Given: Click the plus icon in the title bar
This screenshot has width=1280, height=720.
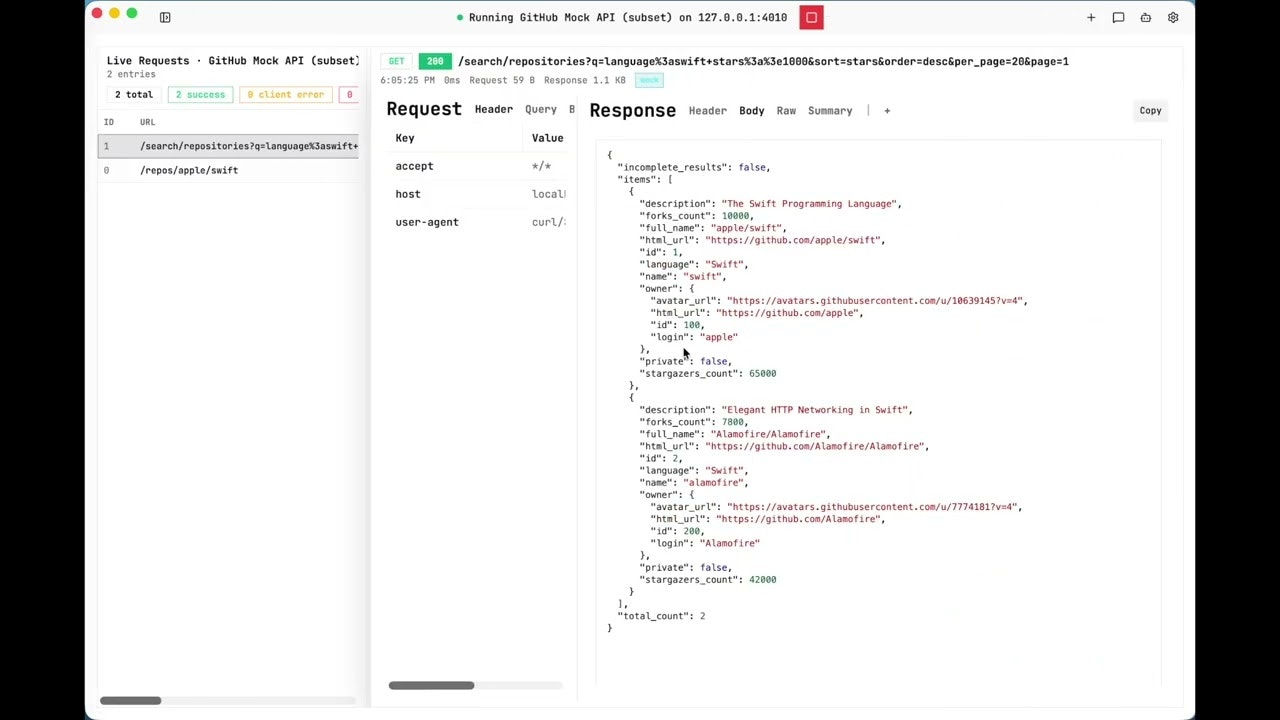Looking at the screenshot, I should click(x=1091, y=17).
